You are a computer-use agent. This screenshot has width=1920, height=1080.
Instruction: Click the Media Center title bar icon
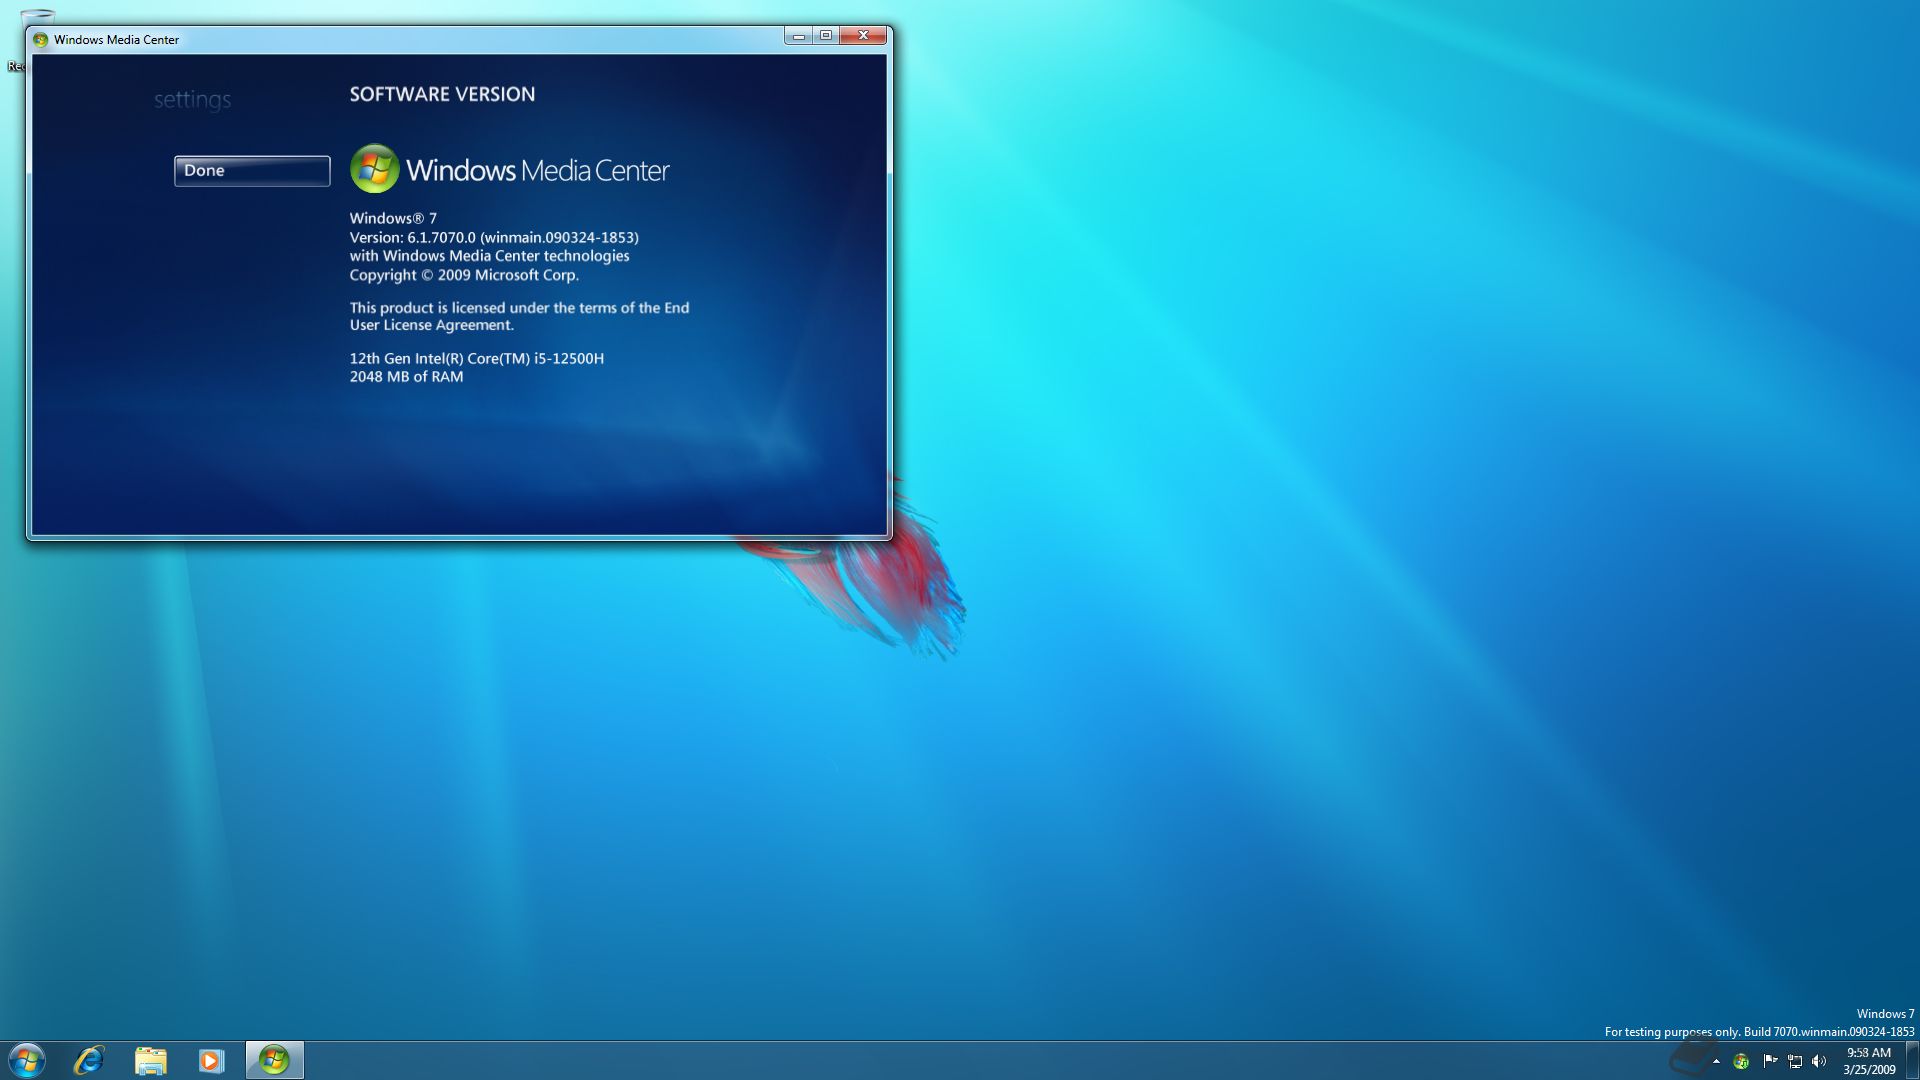[40, 40]
